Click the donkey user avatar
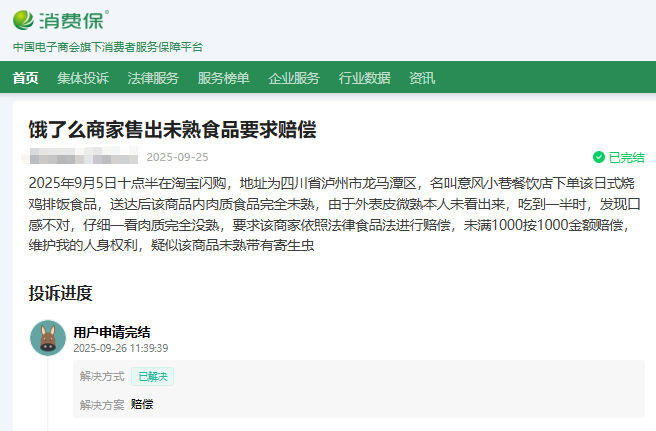Image resolution: width=656 pixels, height=431 pixels. click(x=47, y=338)
